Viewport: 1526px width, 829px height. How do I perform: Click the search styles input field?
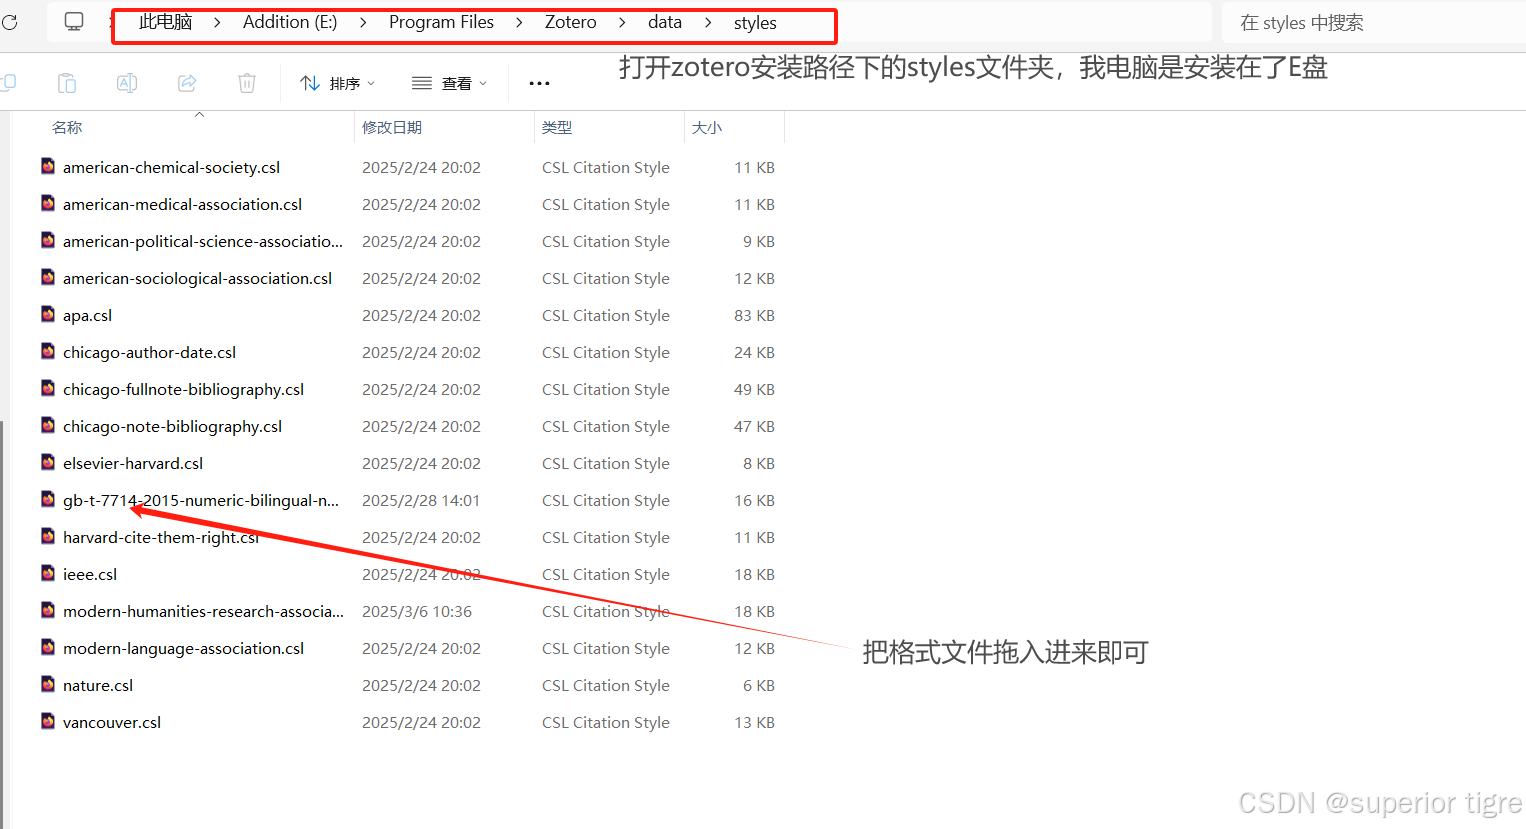tap(1375, 23)
